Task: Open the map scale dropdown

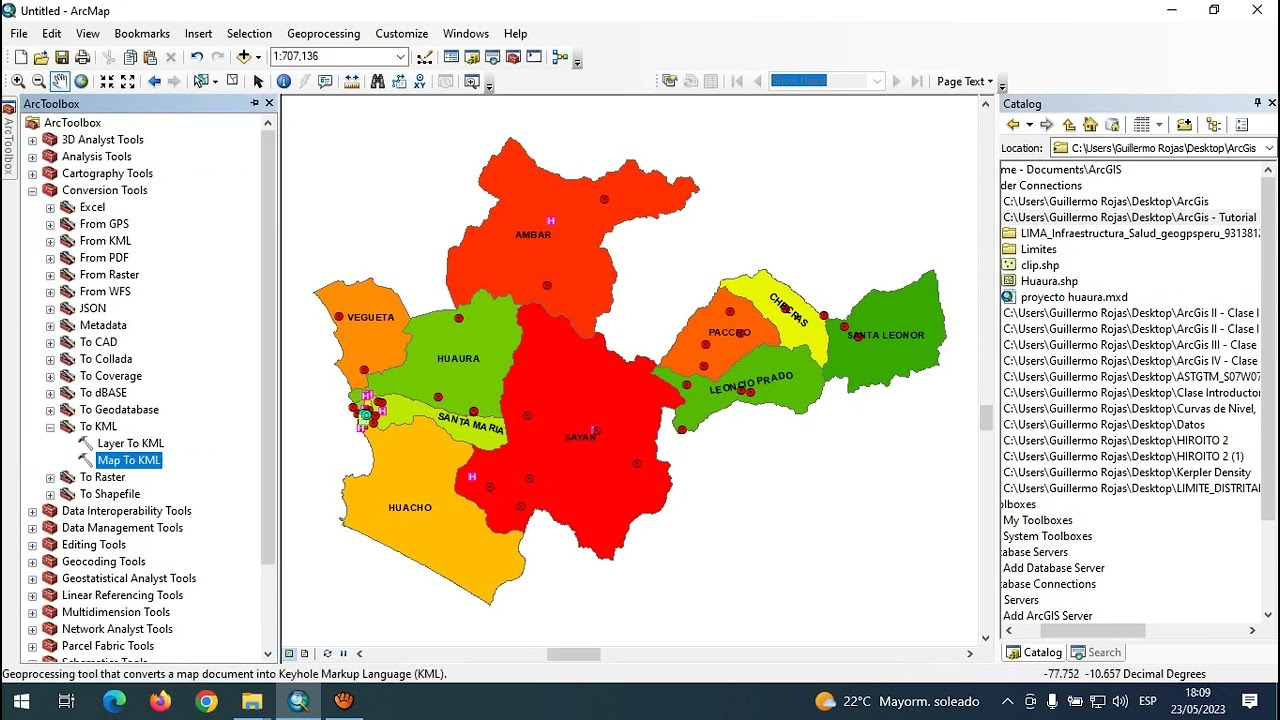Action: coord(400,57)
